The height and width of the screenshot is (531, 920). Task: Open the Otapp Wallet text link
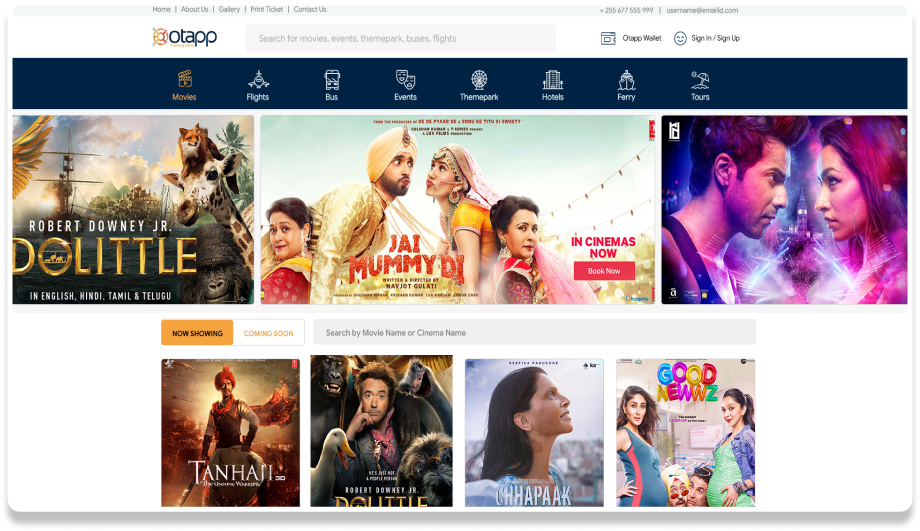tap(642, 38)
